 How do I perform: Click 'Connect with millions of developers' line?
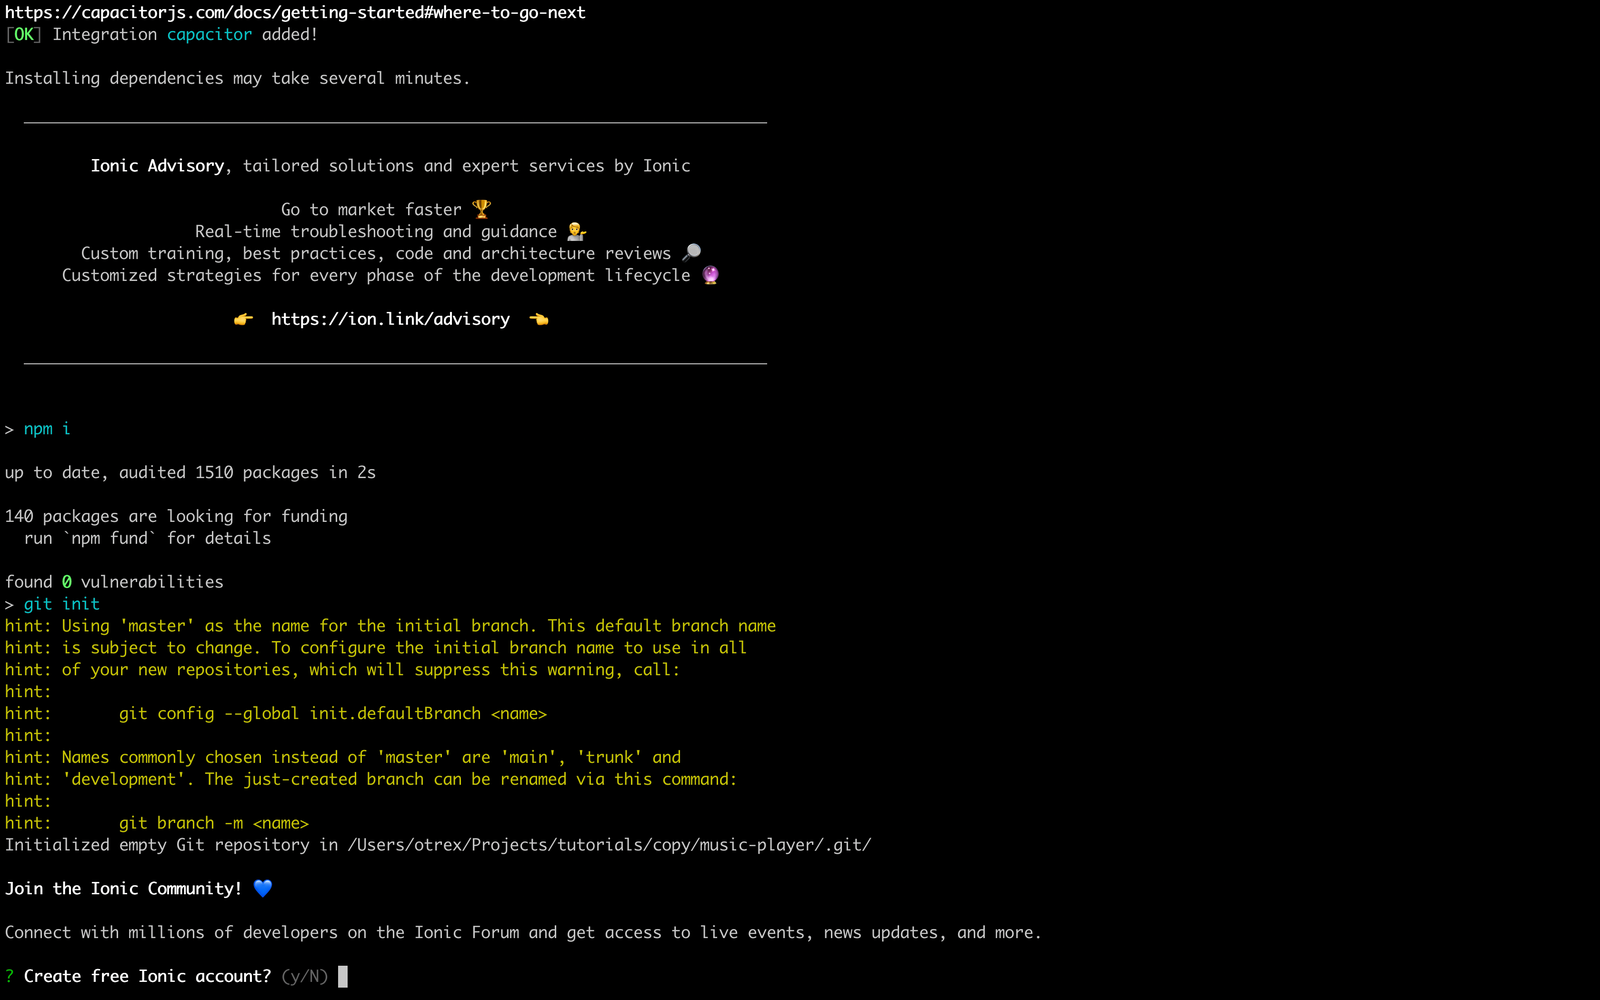click(523, 932)
